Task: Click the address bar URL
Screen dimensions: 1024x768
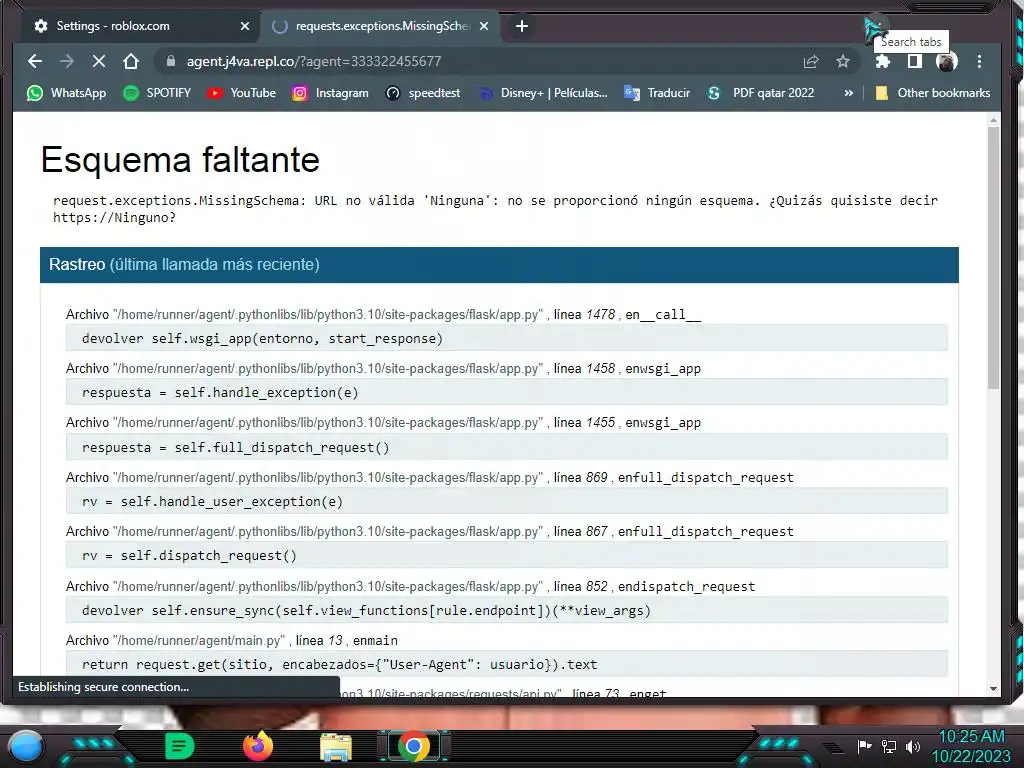Action: pos(314,61)
